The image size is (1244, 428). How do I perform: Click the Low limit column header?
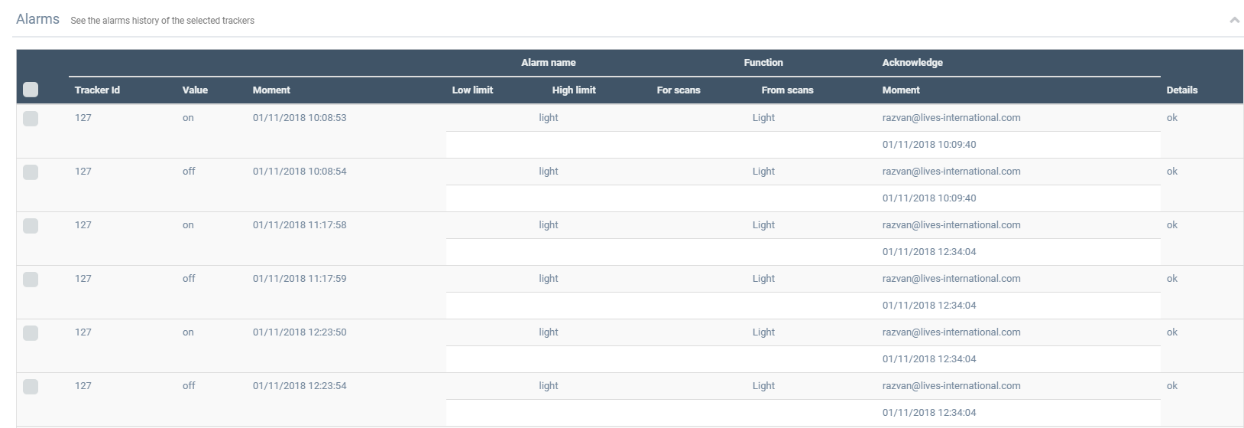(x=472, y=90)
